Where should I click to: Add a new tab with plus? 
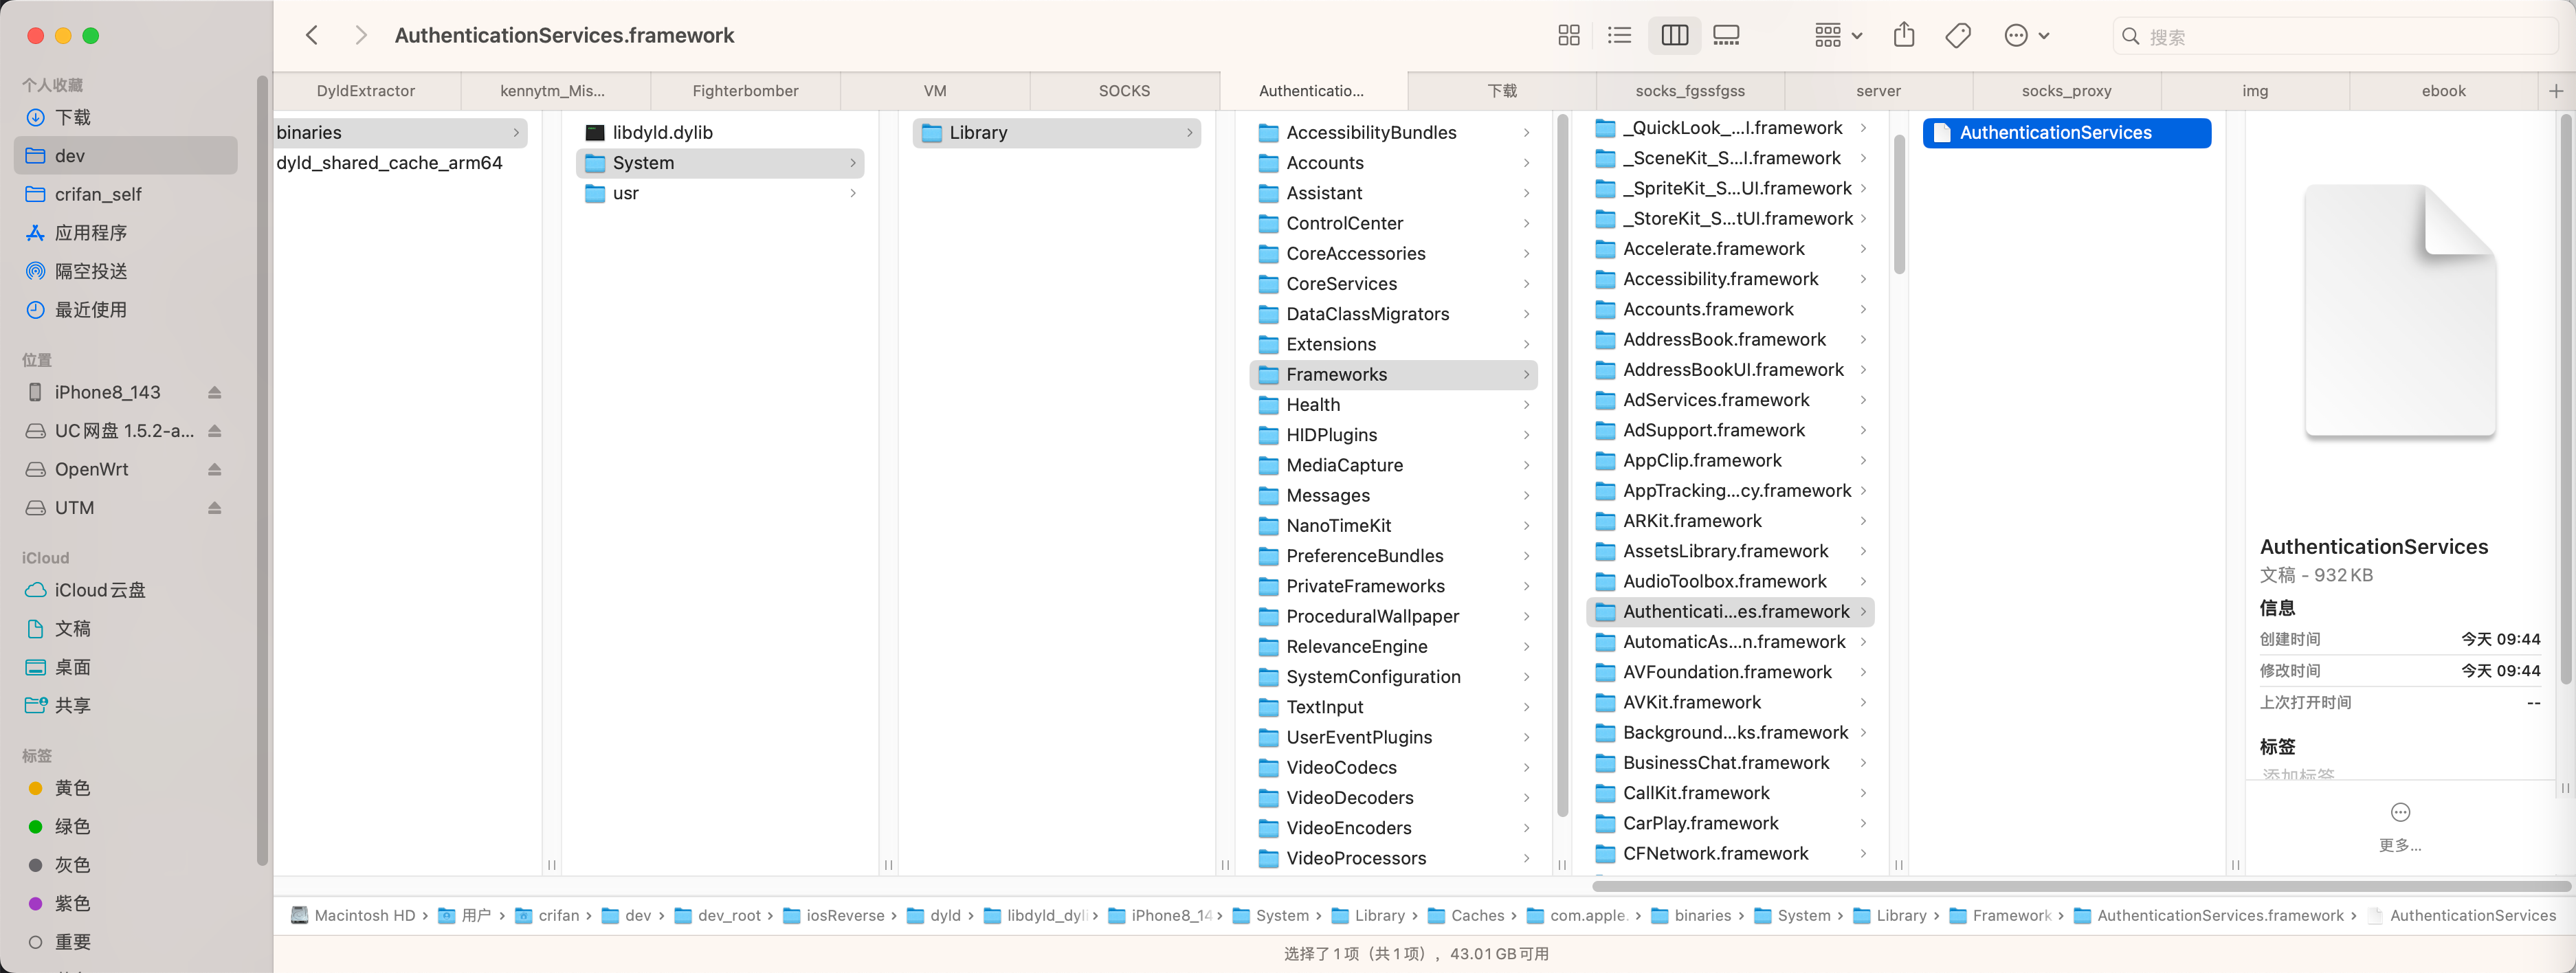pyautogui.click(x=2556, y=91)
